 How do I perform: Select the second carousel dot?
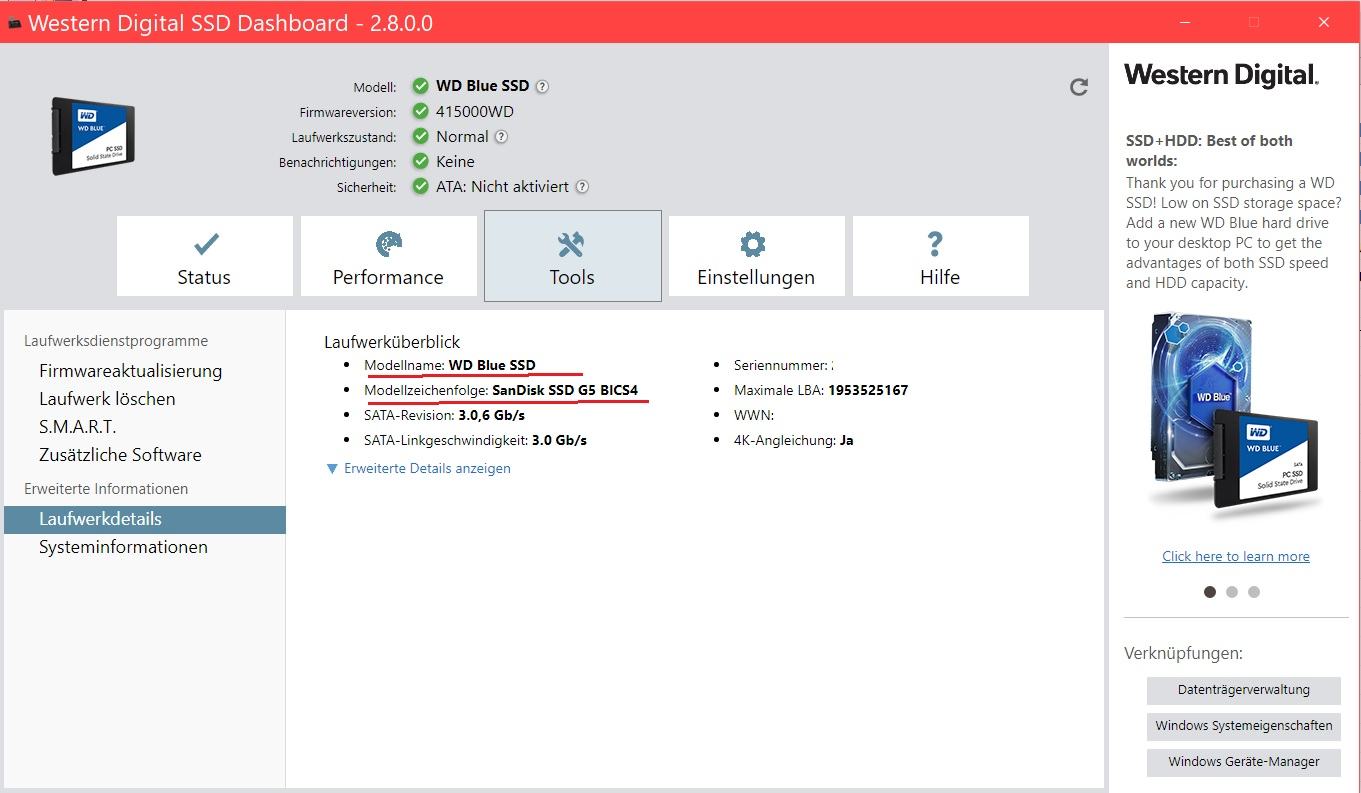[1232, 592]
